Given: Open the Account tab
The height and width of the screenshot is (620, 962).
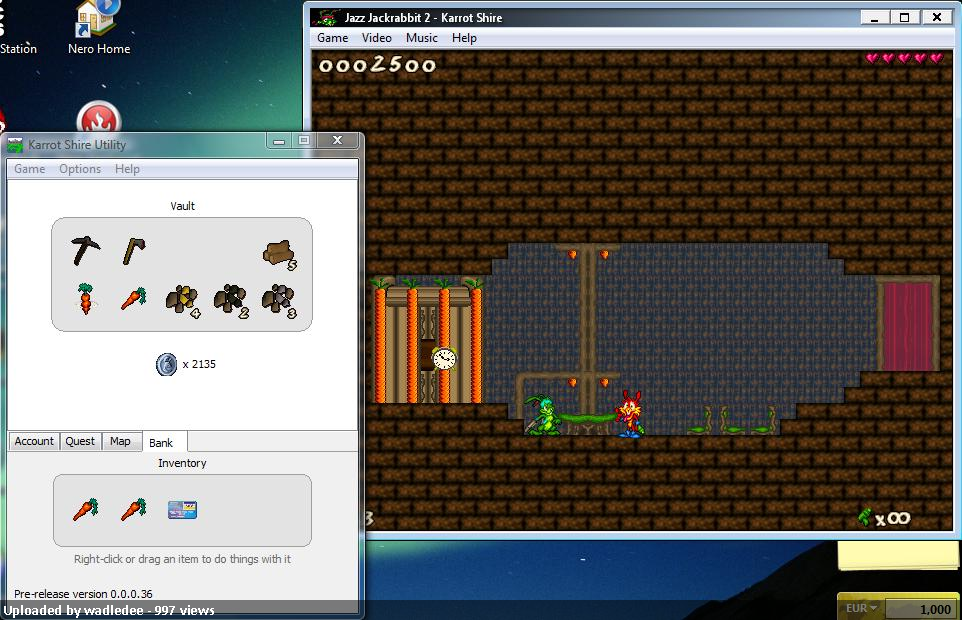Looking at the screenshot, I should tap(34, 441).
